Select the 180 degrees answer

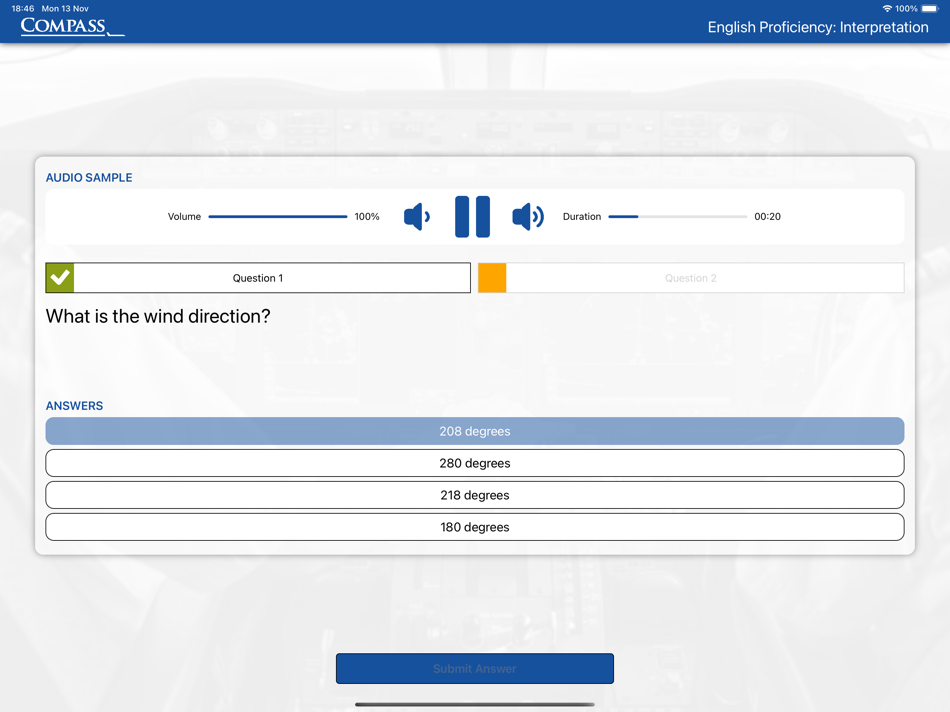pos(475,527)
